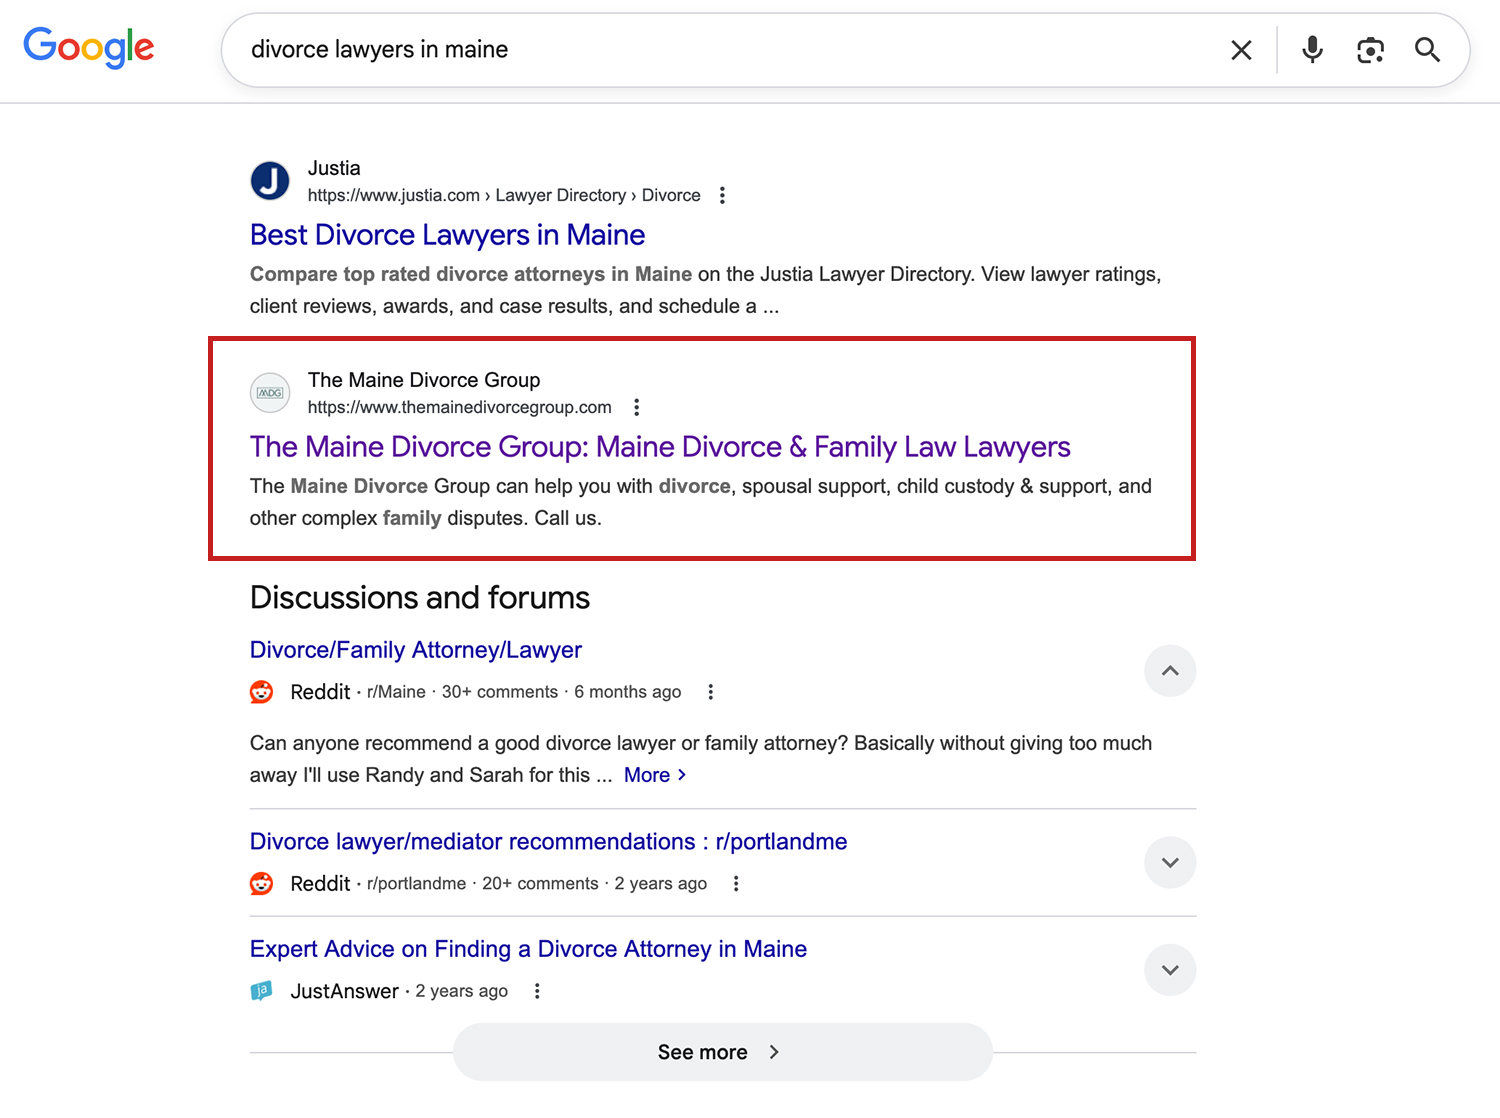
Task: Click the Reddit icon beside r/portlandme
Action: (x=262, y=884)
